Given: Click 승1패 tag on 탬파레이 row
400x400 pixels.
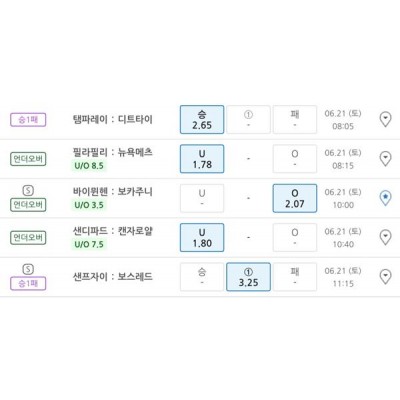Looking at the screenshot, I should point(28,120).
